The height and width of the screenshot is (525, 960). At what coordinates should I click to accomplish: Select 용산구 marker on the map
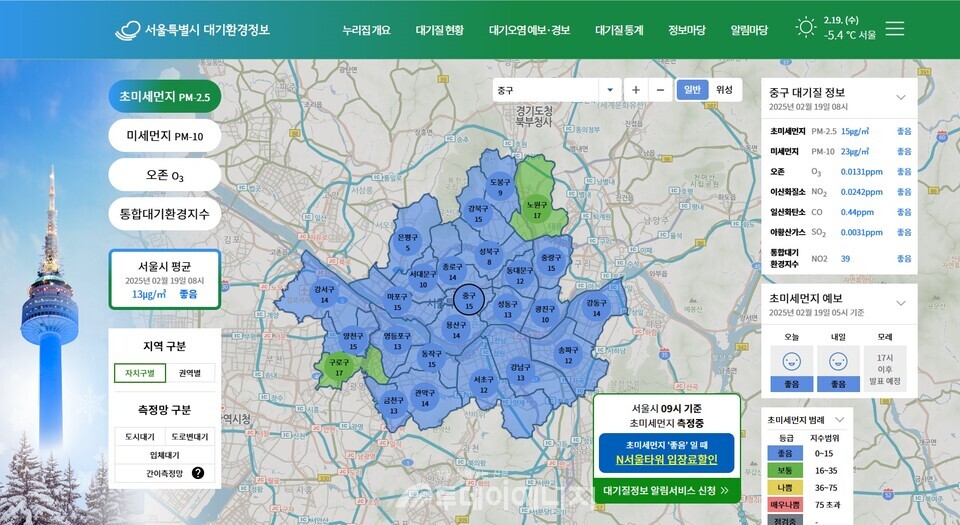coord(456,330)
